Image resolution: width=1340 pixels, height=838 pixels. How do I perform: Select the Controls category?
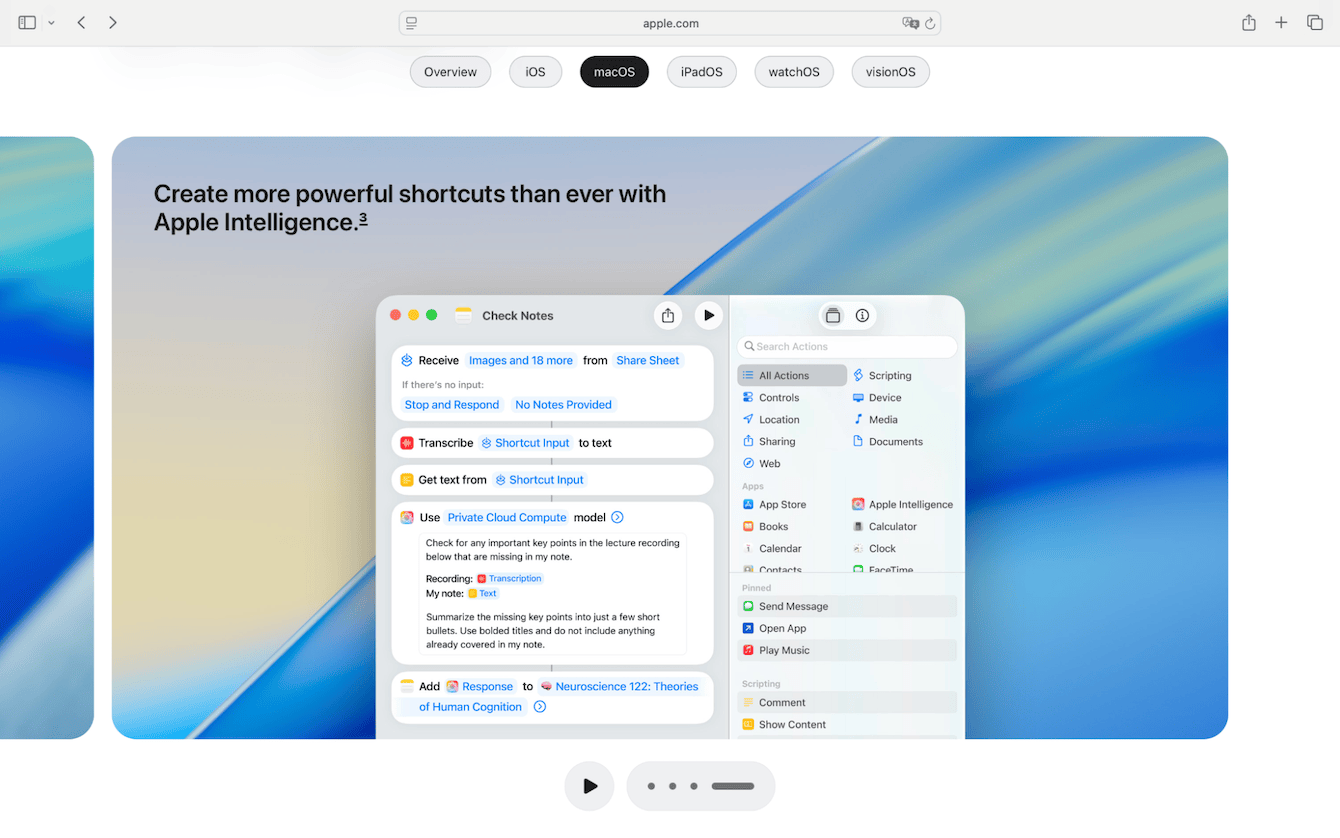tap(777, 397)
